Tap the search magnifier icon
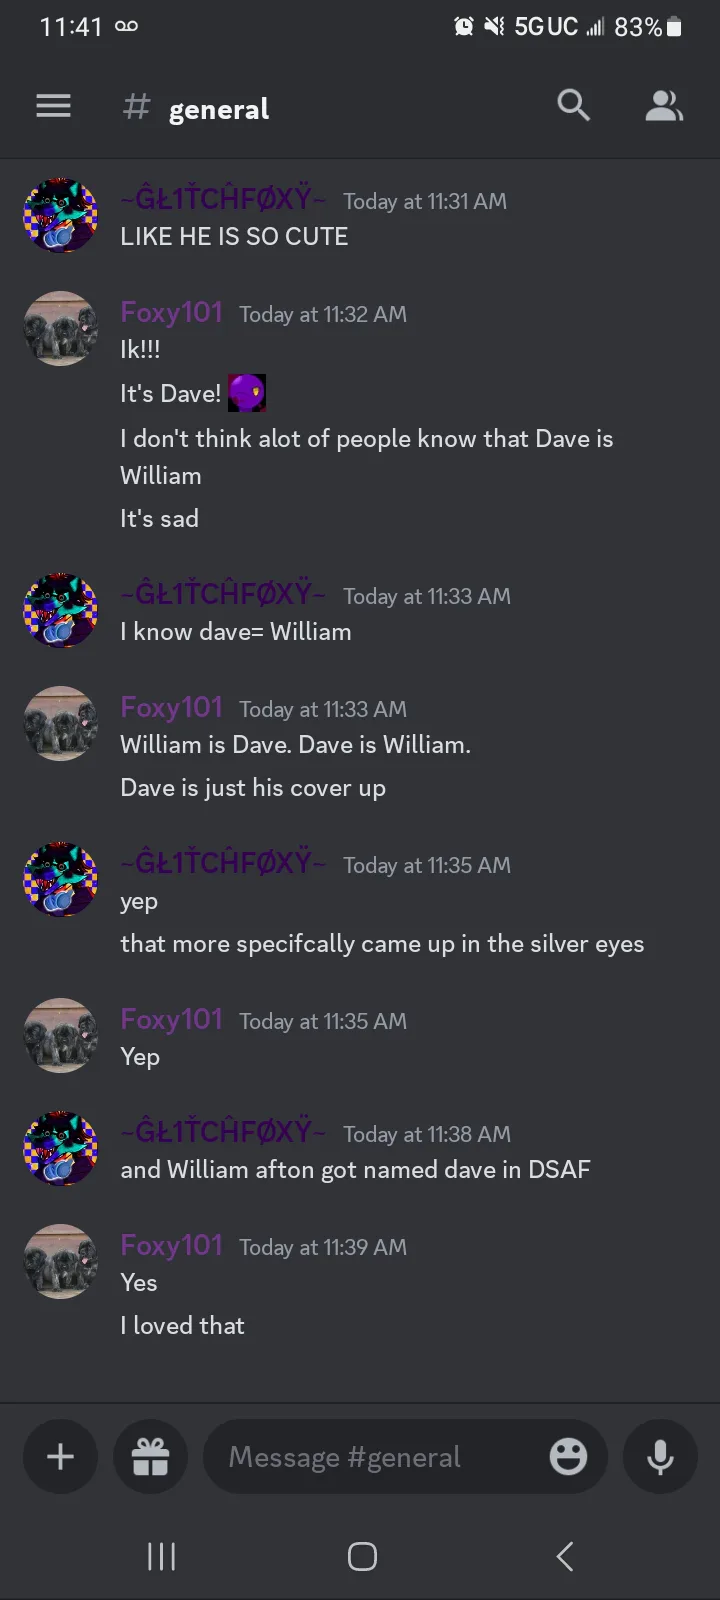The image size is (720, 1600). 573,105
